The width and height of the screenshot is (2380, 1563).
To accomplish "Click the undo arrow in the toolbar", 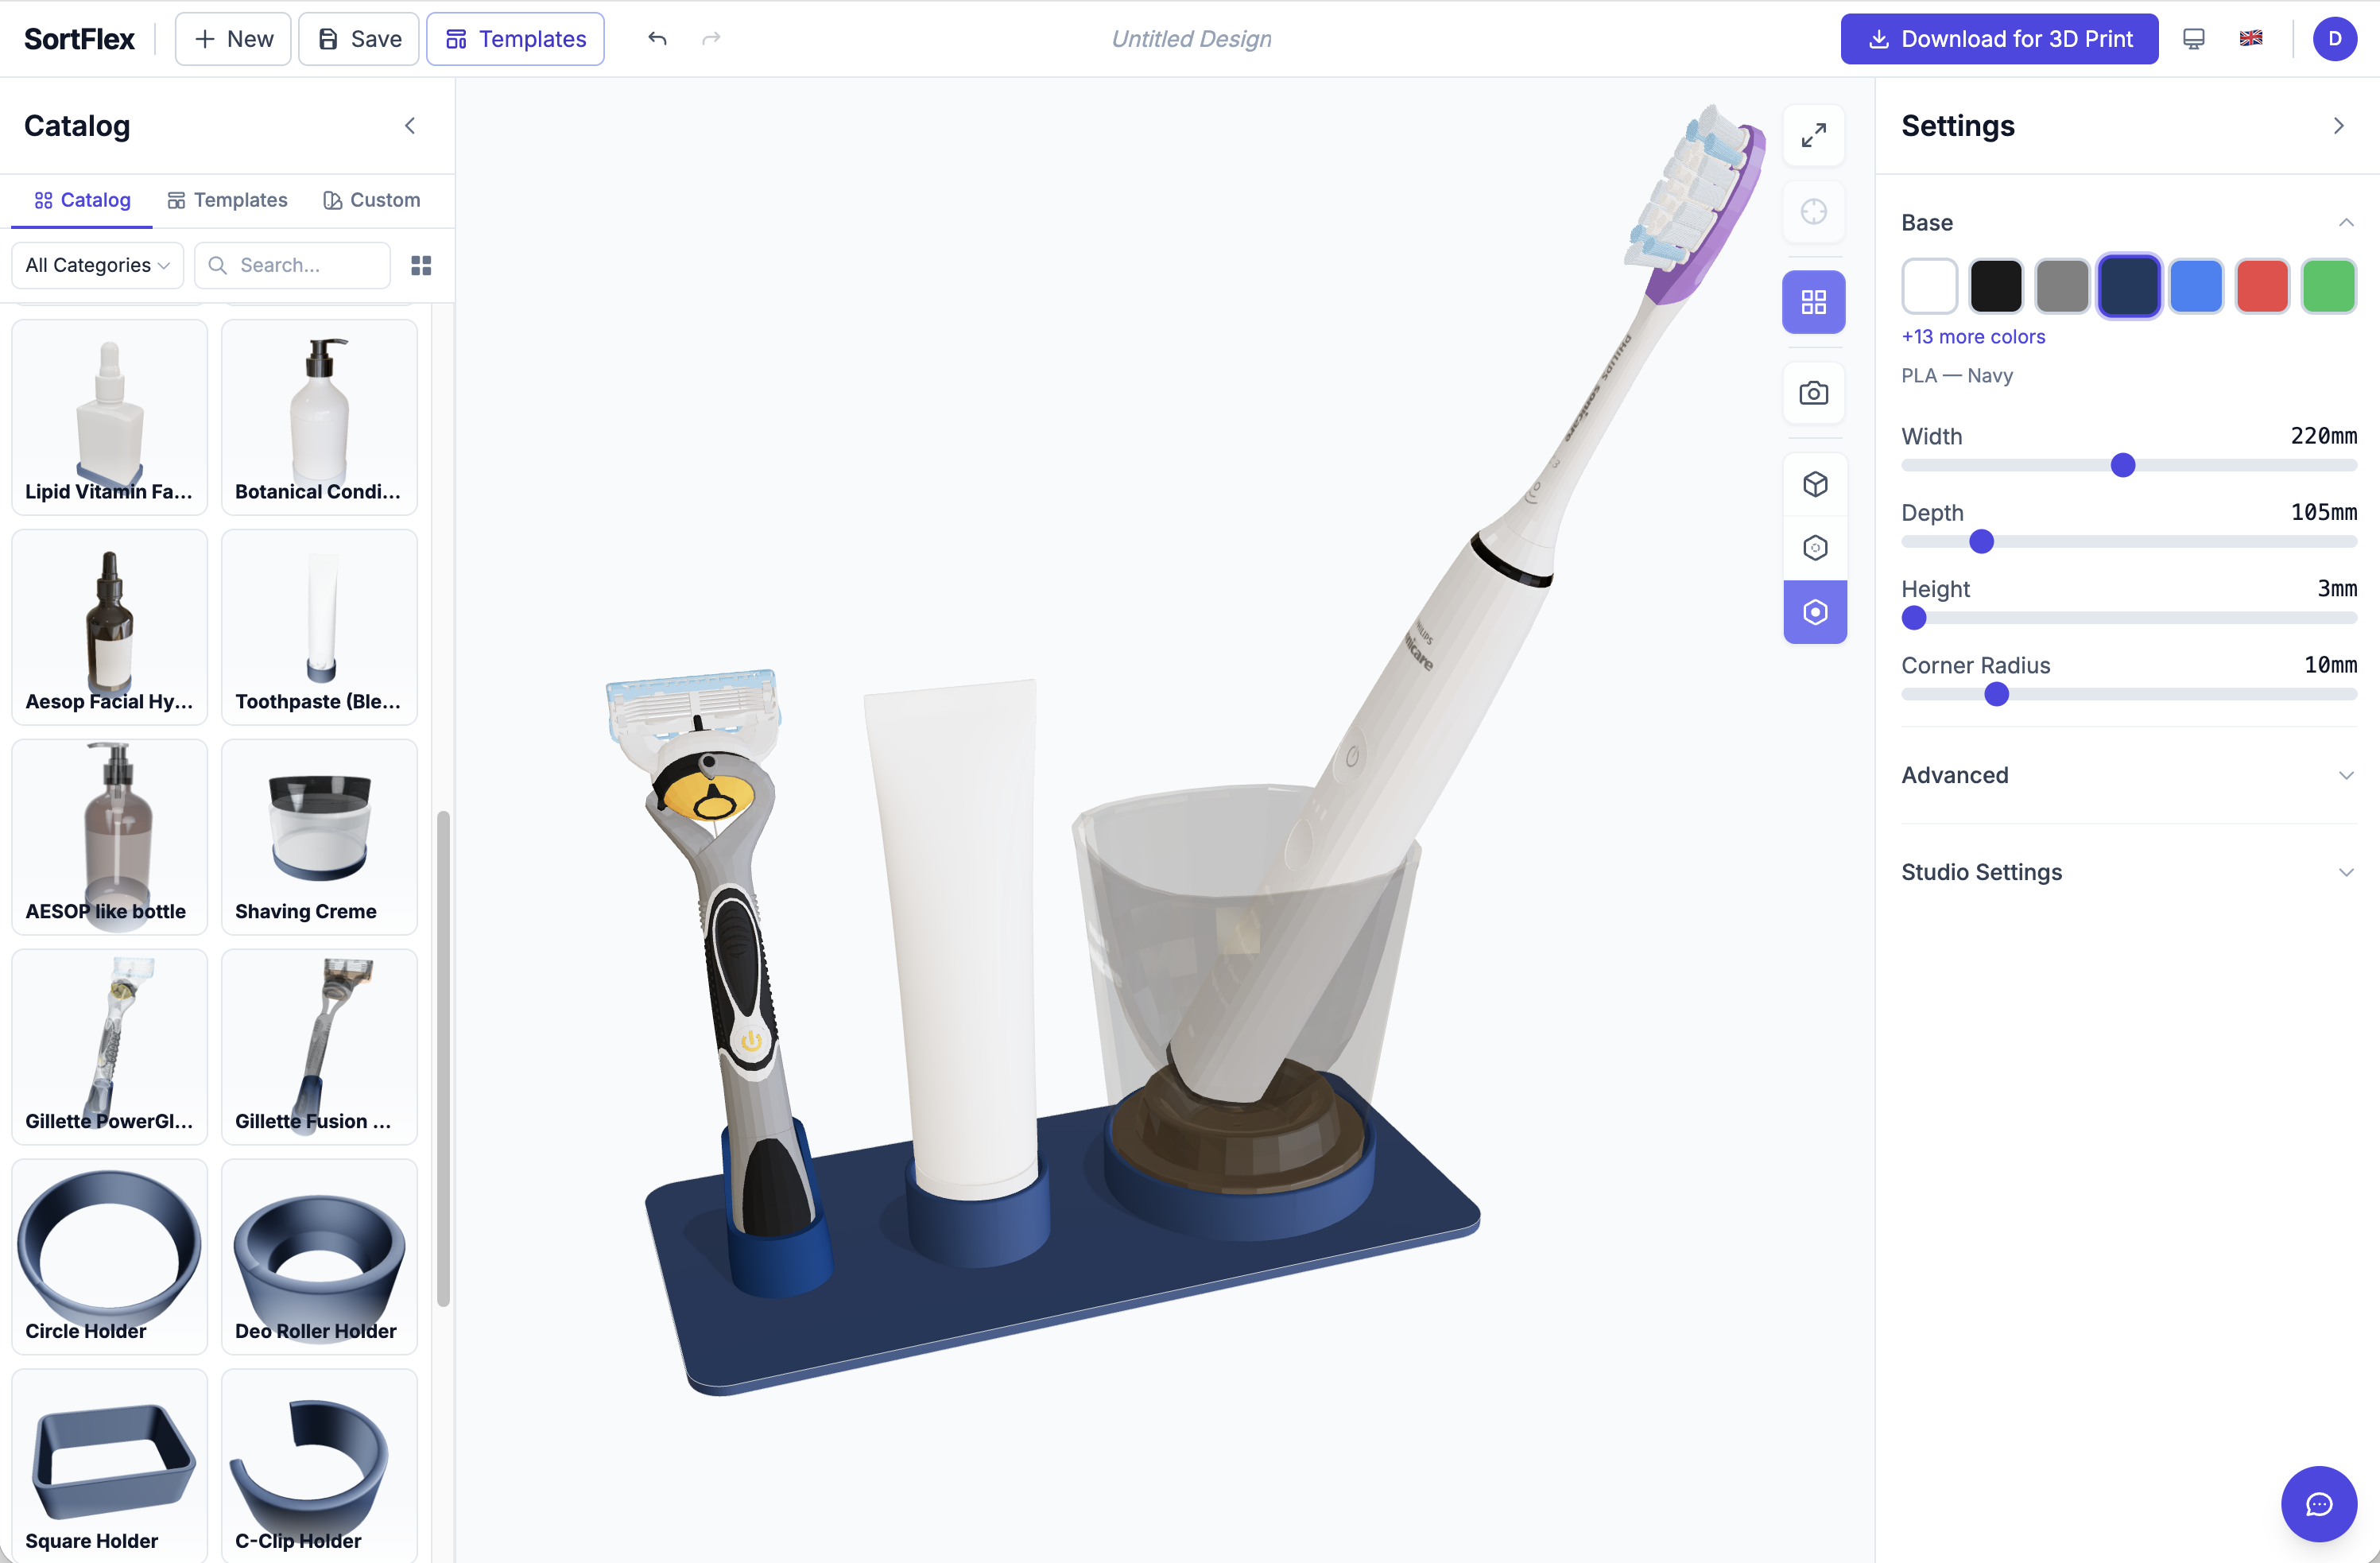I will pyautogui.click(x=657, y=38).
